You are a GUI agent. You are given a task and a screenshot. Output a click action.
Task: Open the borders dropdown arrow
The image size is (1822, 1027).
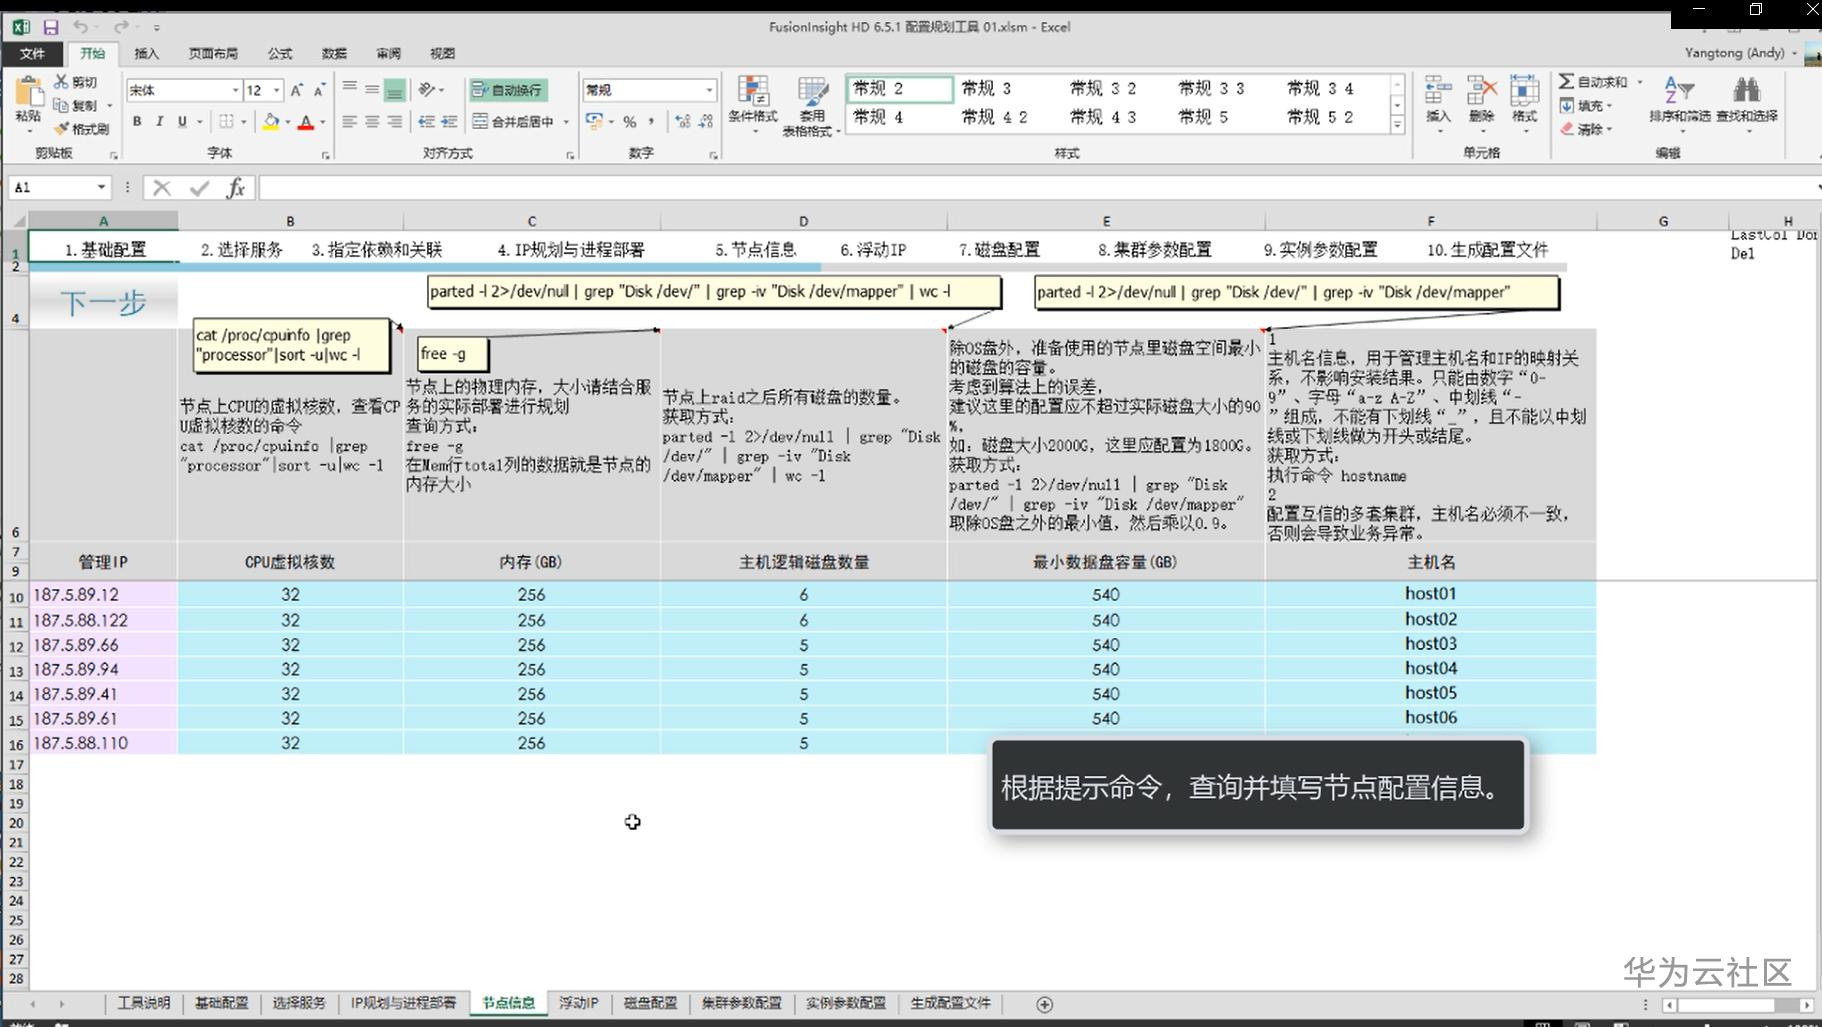243,121
